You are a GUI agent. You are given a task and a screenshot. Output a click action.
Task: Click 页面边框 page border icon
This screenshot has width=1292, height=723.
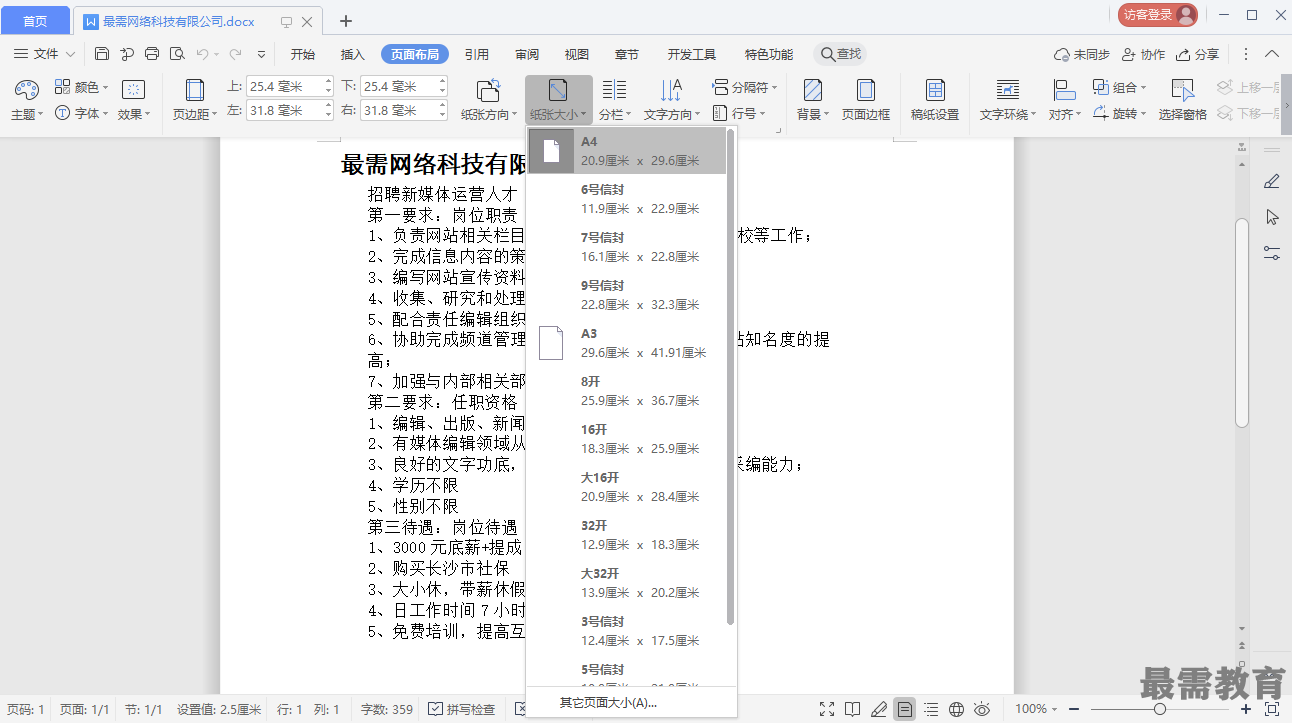click(865, 90)
